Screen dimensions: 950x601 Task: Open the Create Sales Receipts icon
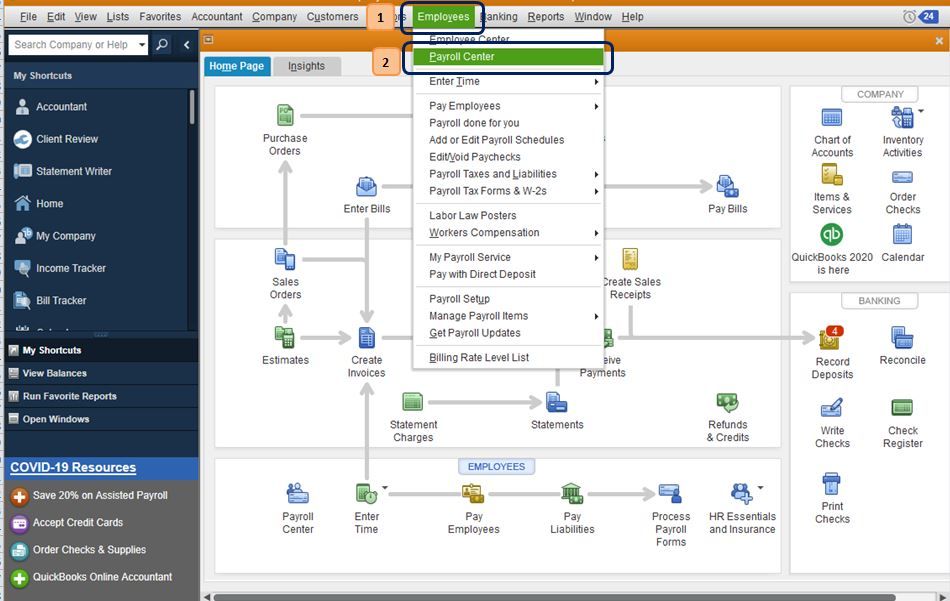(630, 259)
